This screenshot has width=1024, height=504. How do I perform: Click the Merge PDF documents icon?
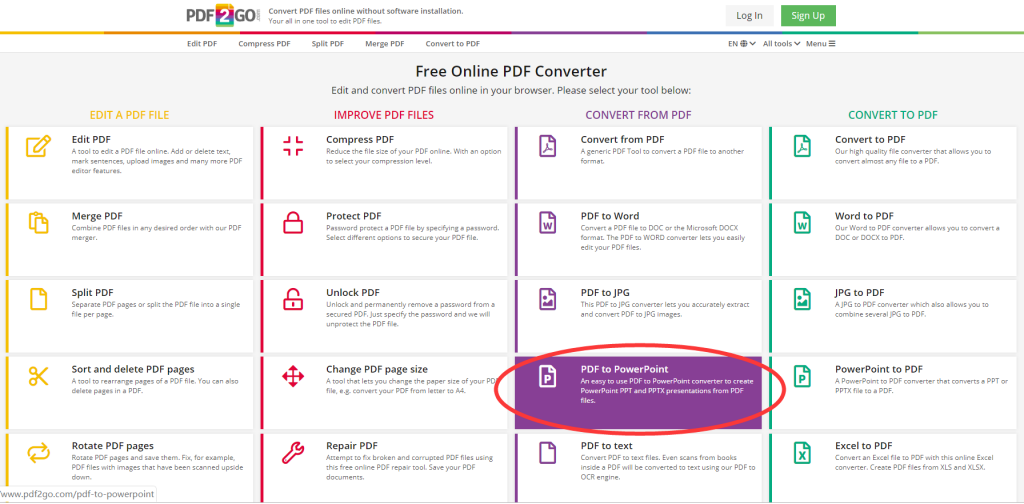coord(39,223)
